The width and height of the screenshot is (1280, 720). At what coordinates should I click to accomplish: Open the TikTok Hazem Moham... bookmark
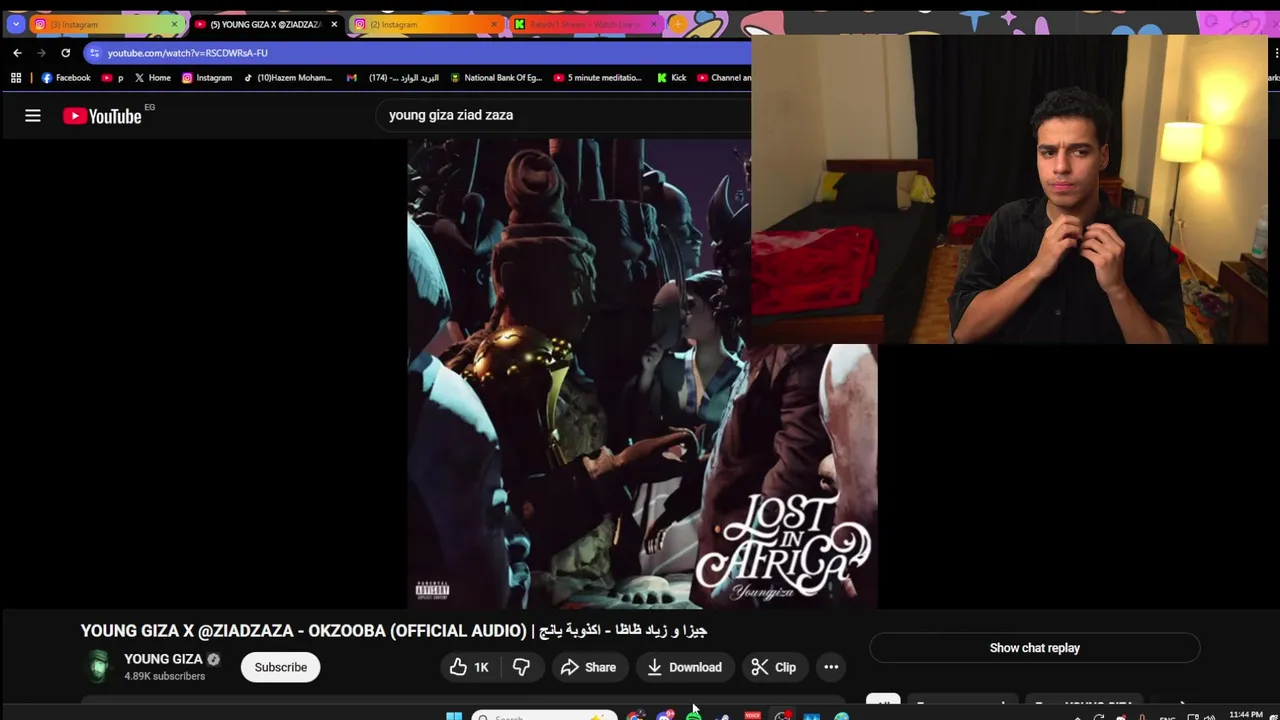287,78
